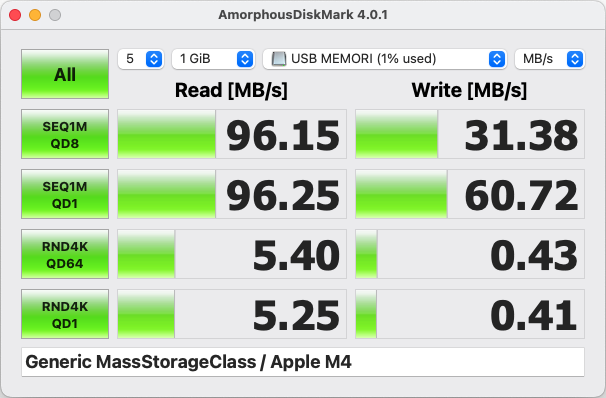Image resolution: width=606 pixels, height=398 pixels.
Task: Run all benchmarks with the All button
Action: 65,74
